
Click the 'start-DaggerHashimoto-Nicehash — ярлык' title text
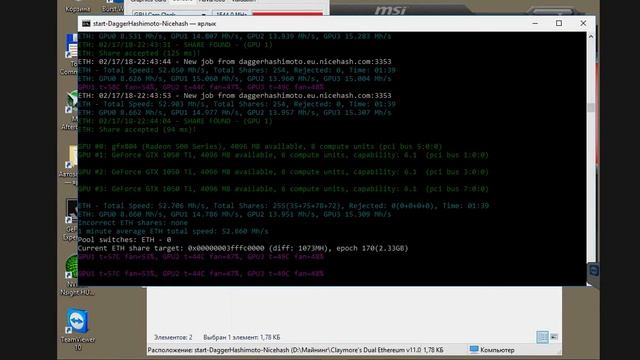(155, 24)
